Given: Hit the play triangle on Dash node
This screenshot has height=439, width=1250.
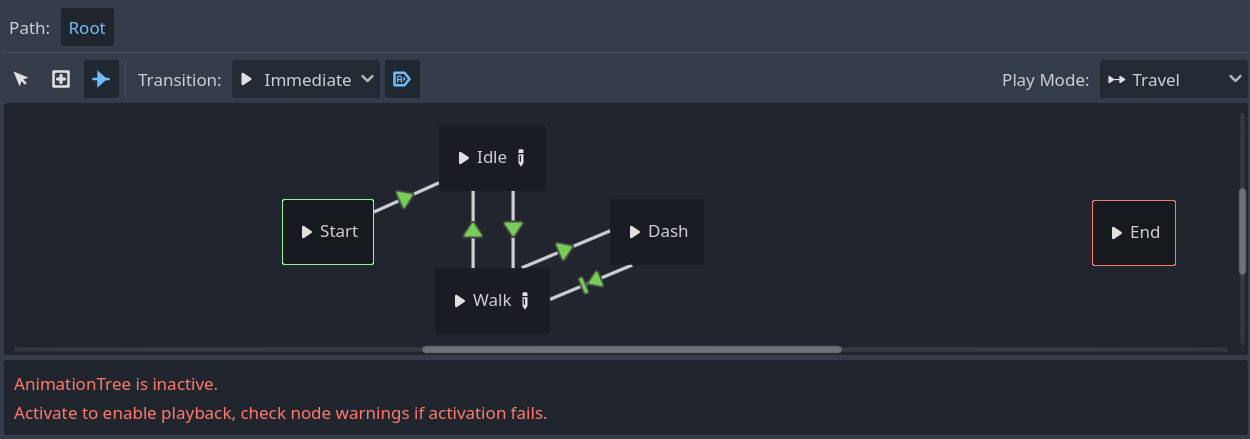Looking at the screenshot, I should click(635, 232).
